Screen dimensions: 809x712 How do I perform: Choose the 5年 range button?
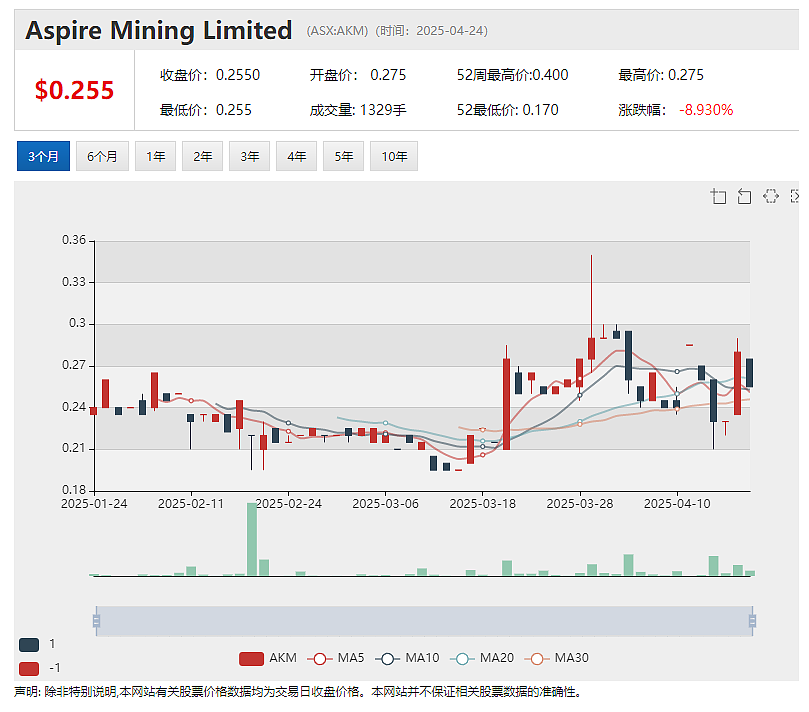tap(343, 156)
